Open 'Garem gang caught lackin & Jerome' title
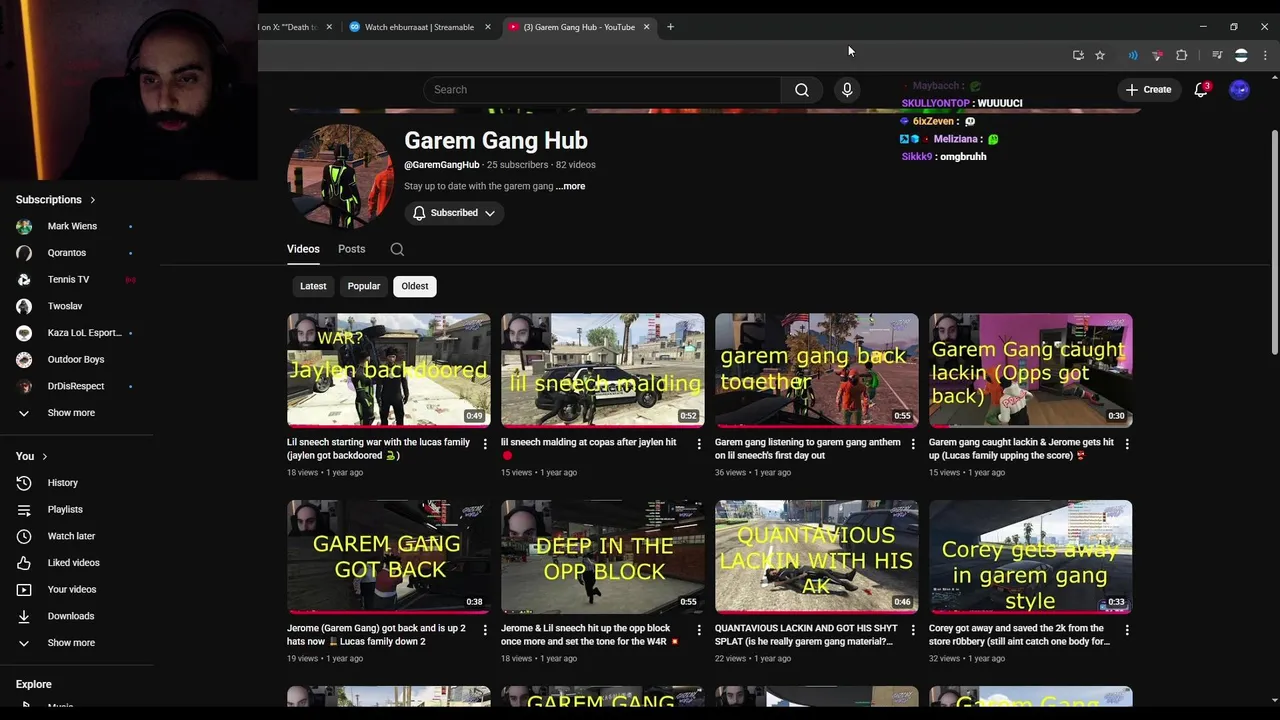 pyautogui.click(x=1021, y=448)
